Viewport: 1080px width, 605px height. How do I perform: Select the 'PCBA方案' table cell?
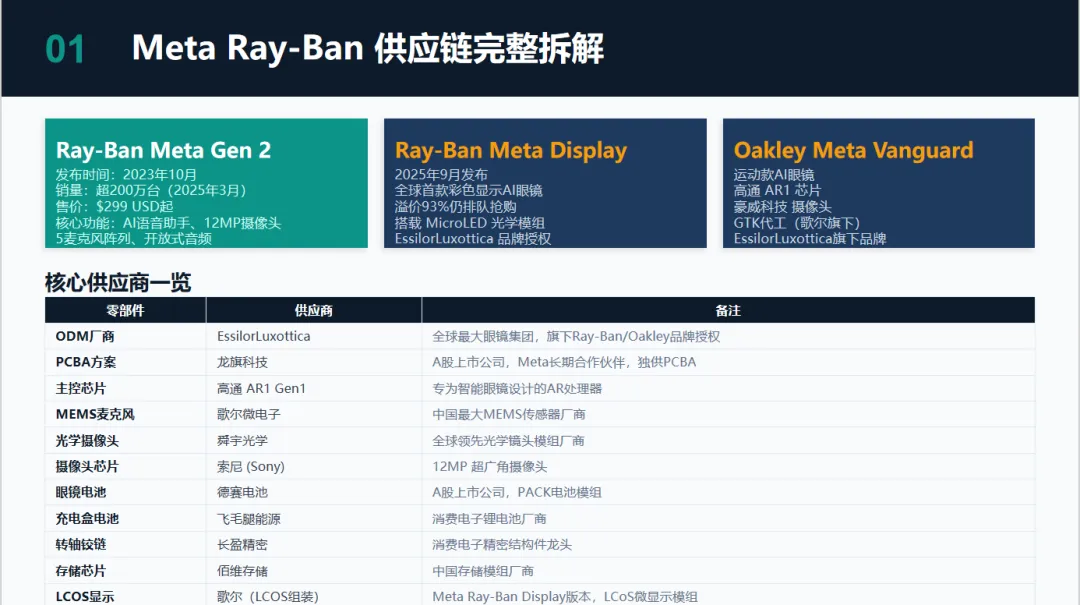point(125,362)
